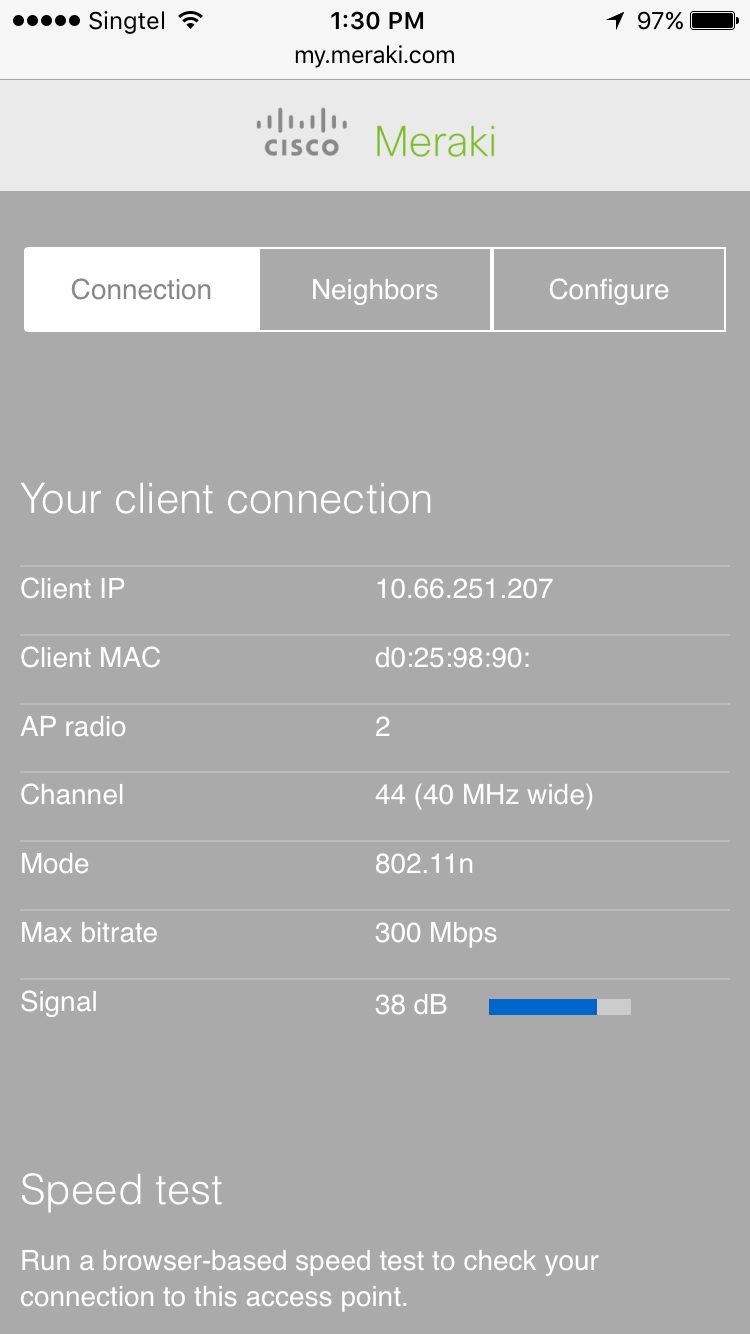Viewport: 750px width, 1334px height.
Task: Tap the Speed test heading
Action: [121, 1190]
